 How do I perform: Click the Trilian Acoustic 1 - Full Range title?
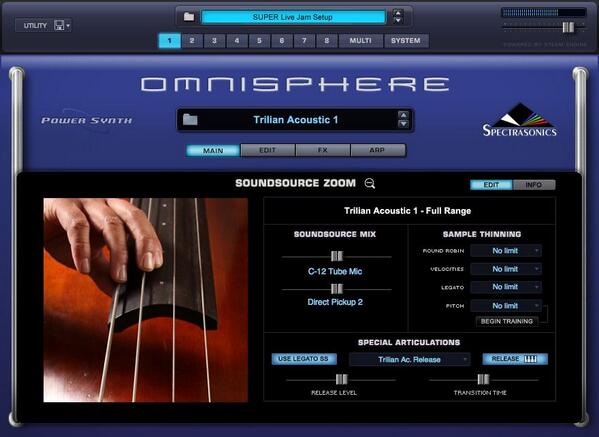[408, 211]
